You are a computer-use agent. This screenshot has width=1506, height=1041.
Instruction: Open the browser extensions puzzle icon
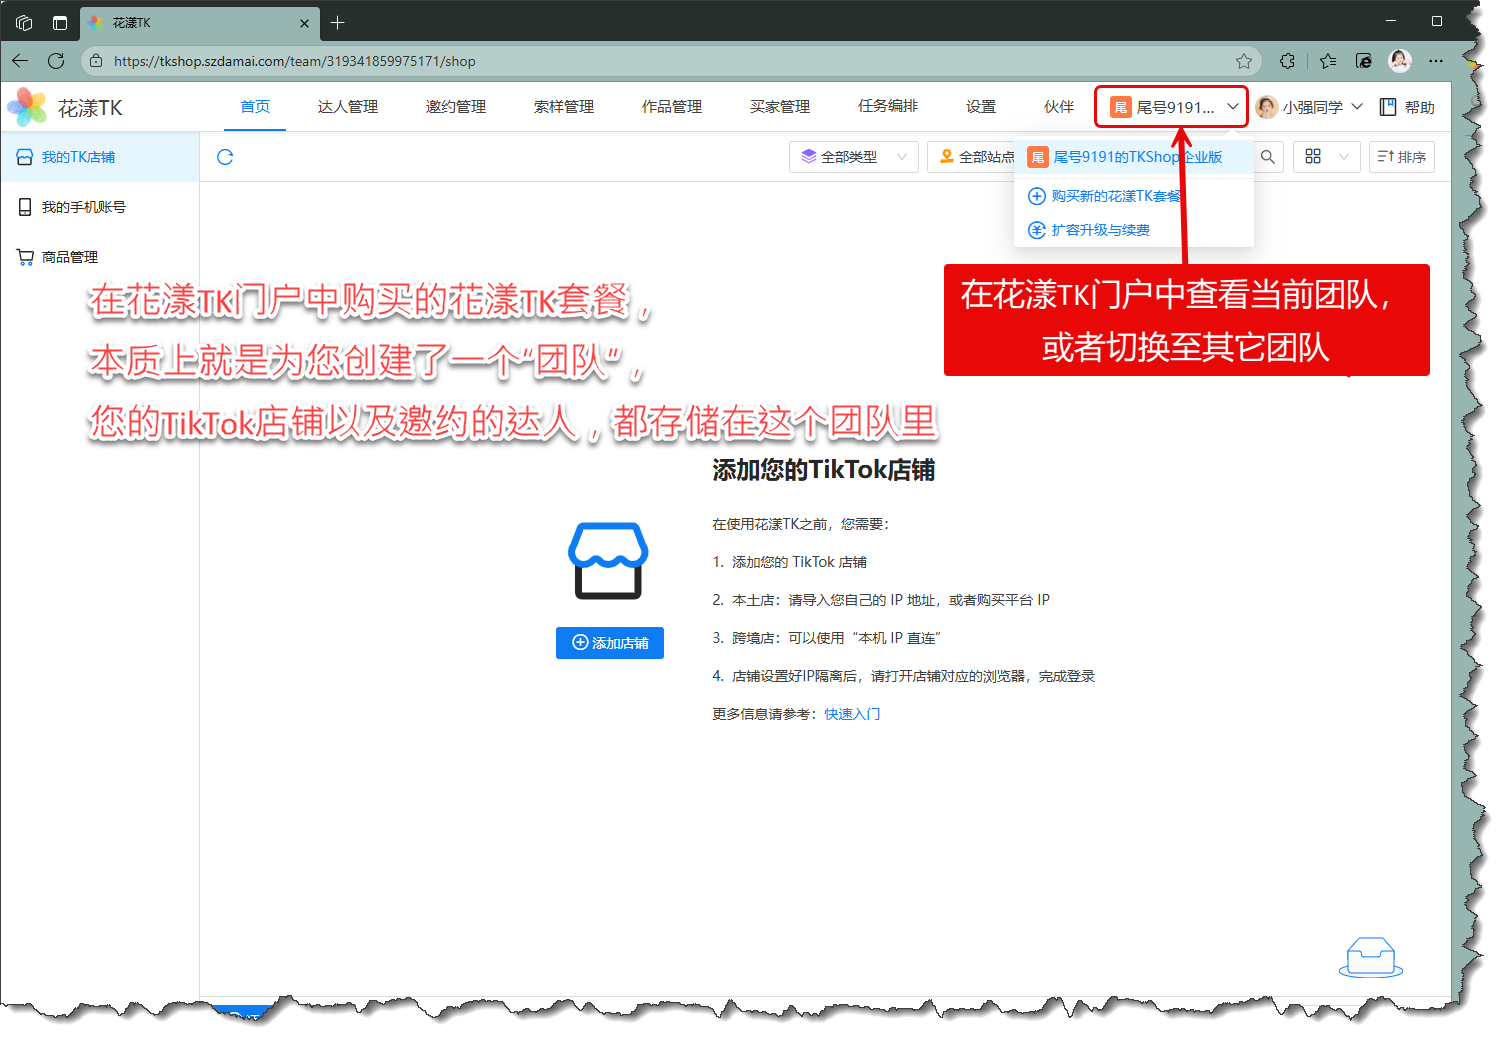[x=1287, y=61]
